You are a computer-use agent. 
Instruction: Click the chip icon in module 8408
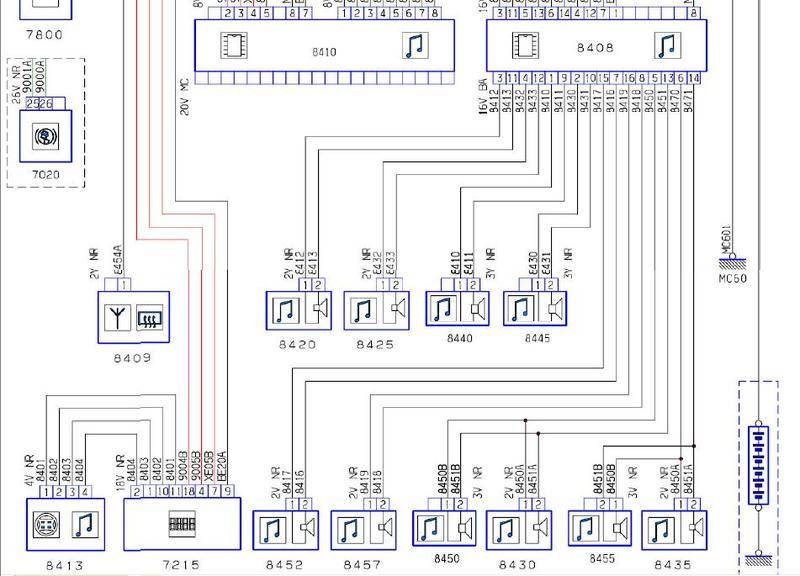[x=522, y=47]
